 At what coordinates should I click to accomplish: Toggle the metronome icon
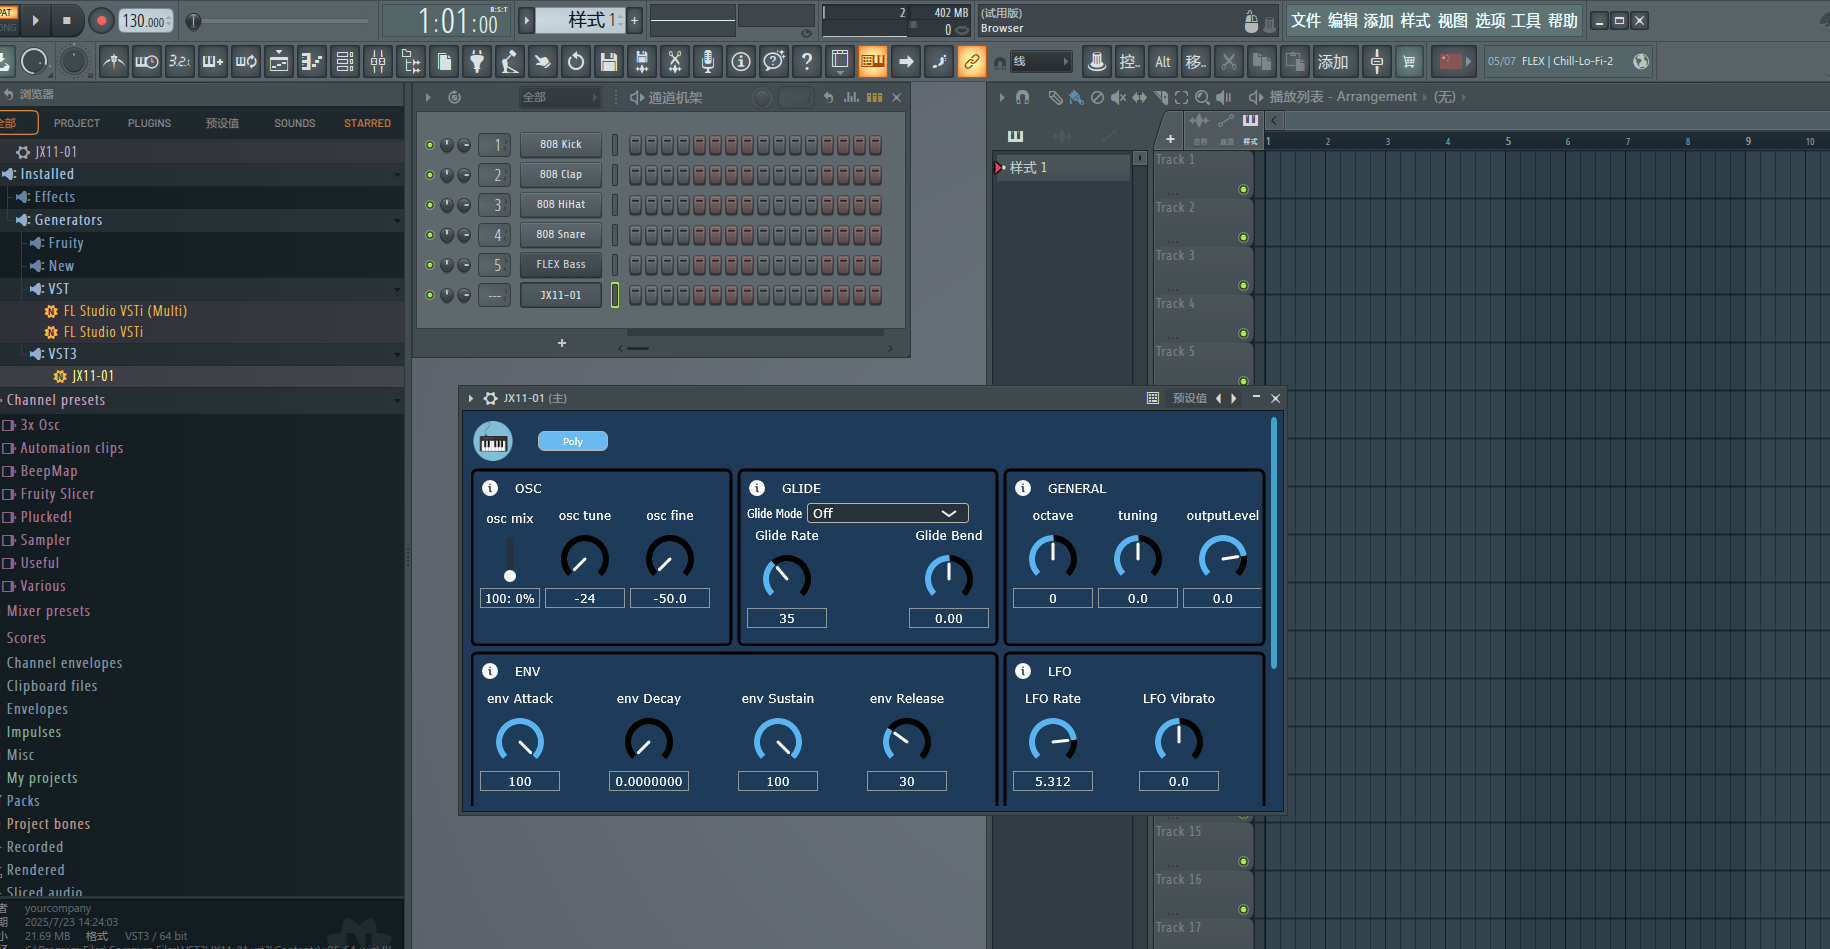(114, 62)
